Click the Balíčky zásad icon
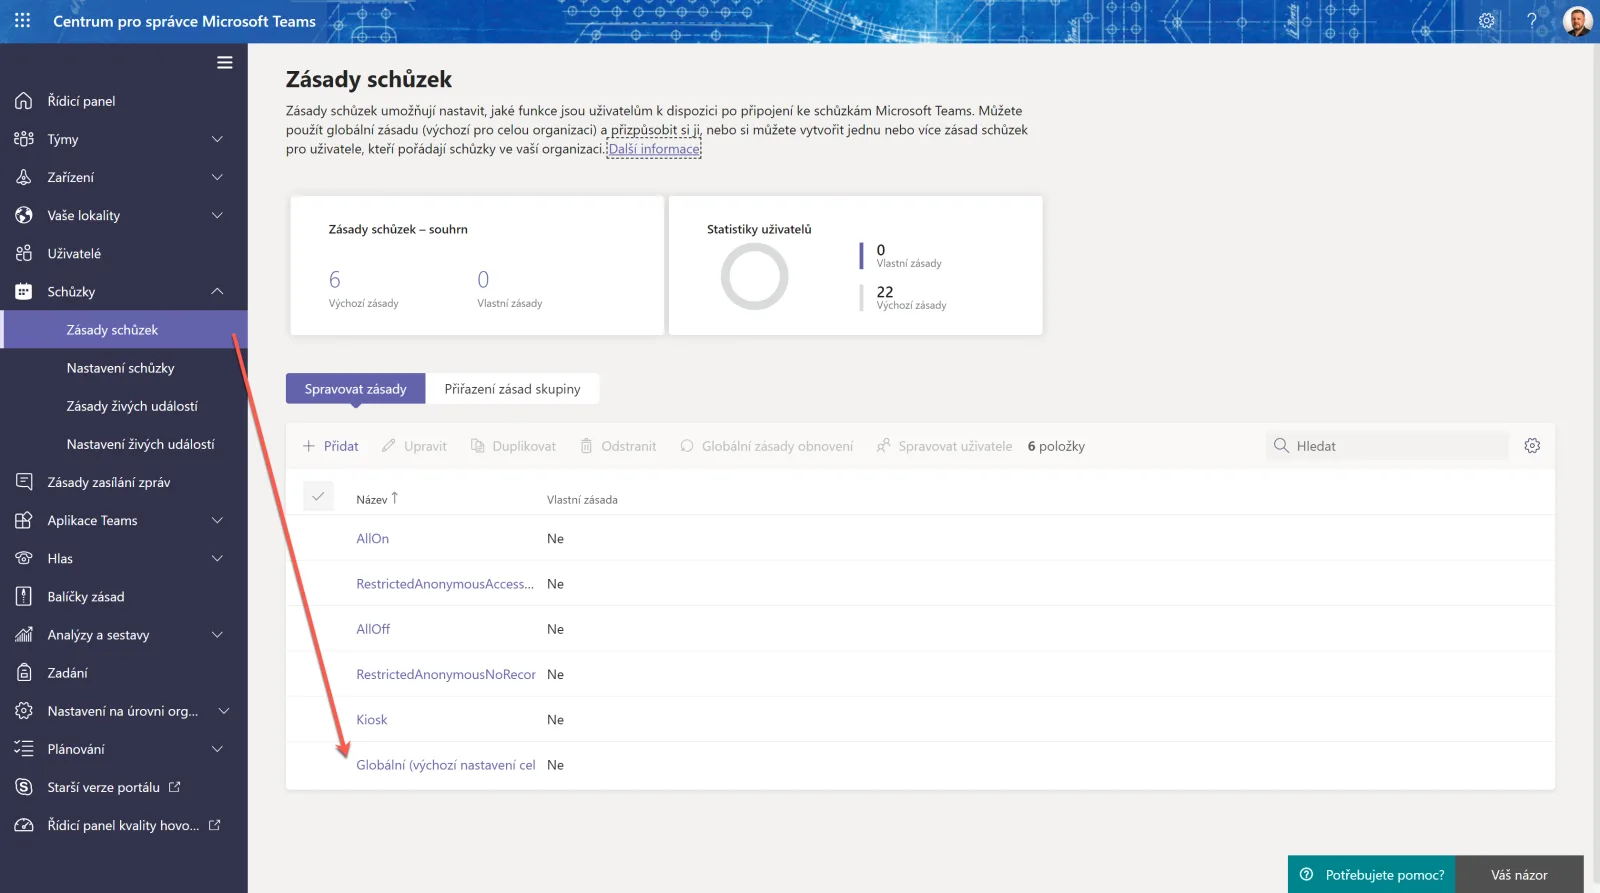The width and height of the screenshot is (1600, 893). (x=24, y=597)
